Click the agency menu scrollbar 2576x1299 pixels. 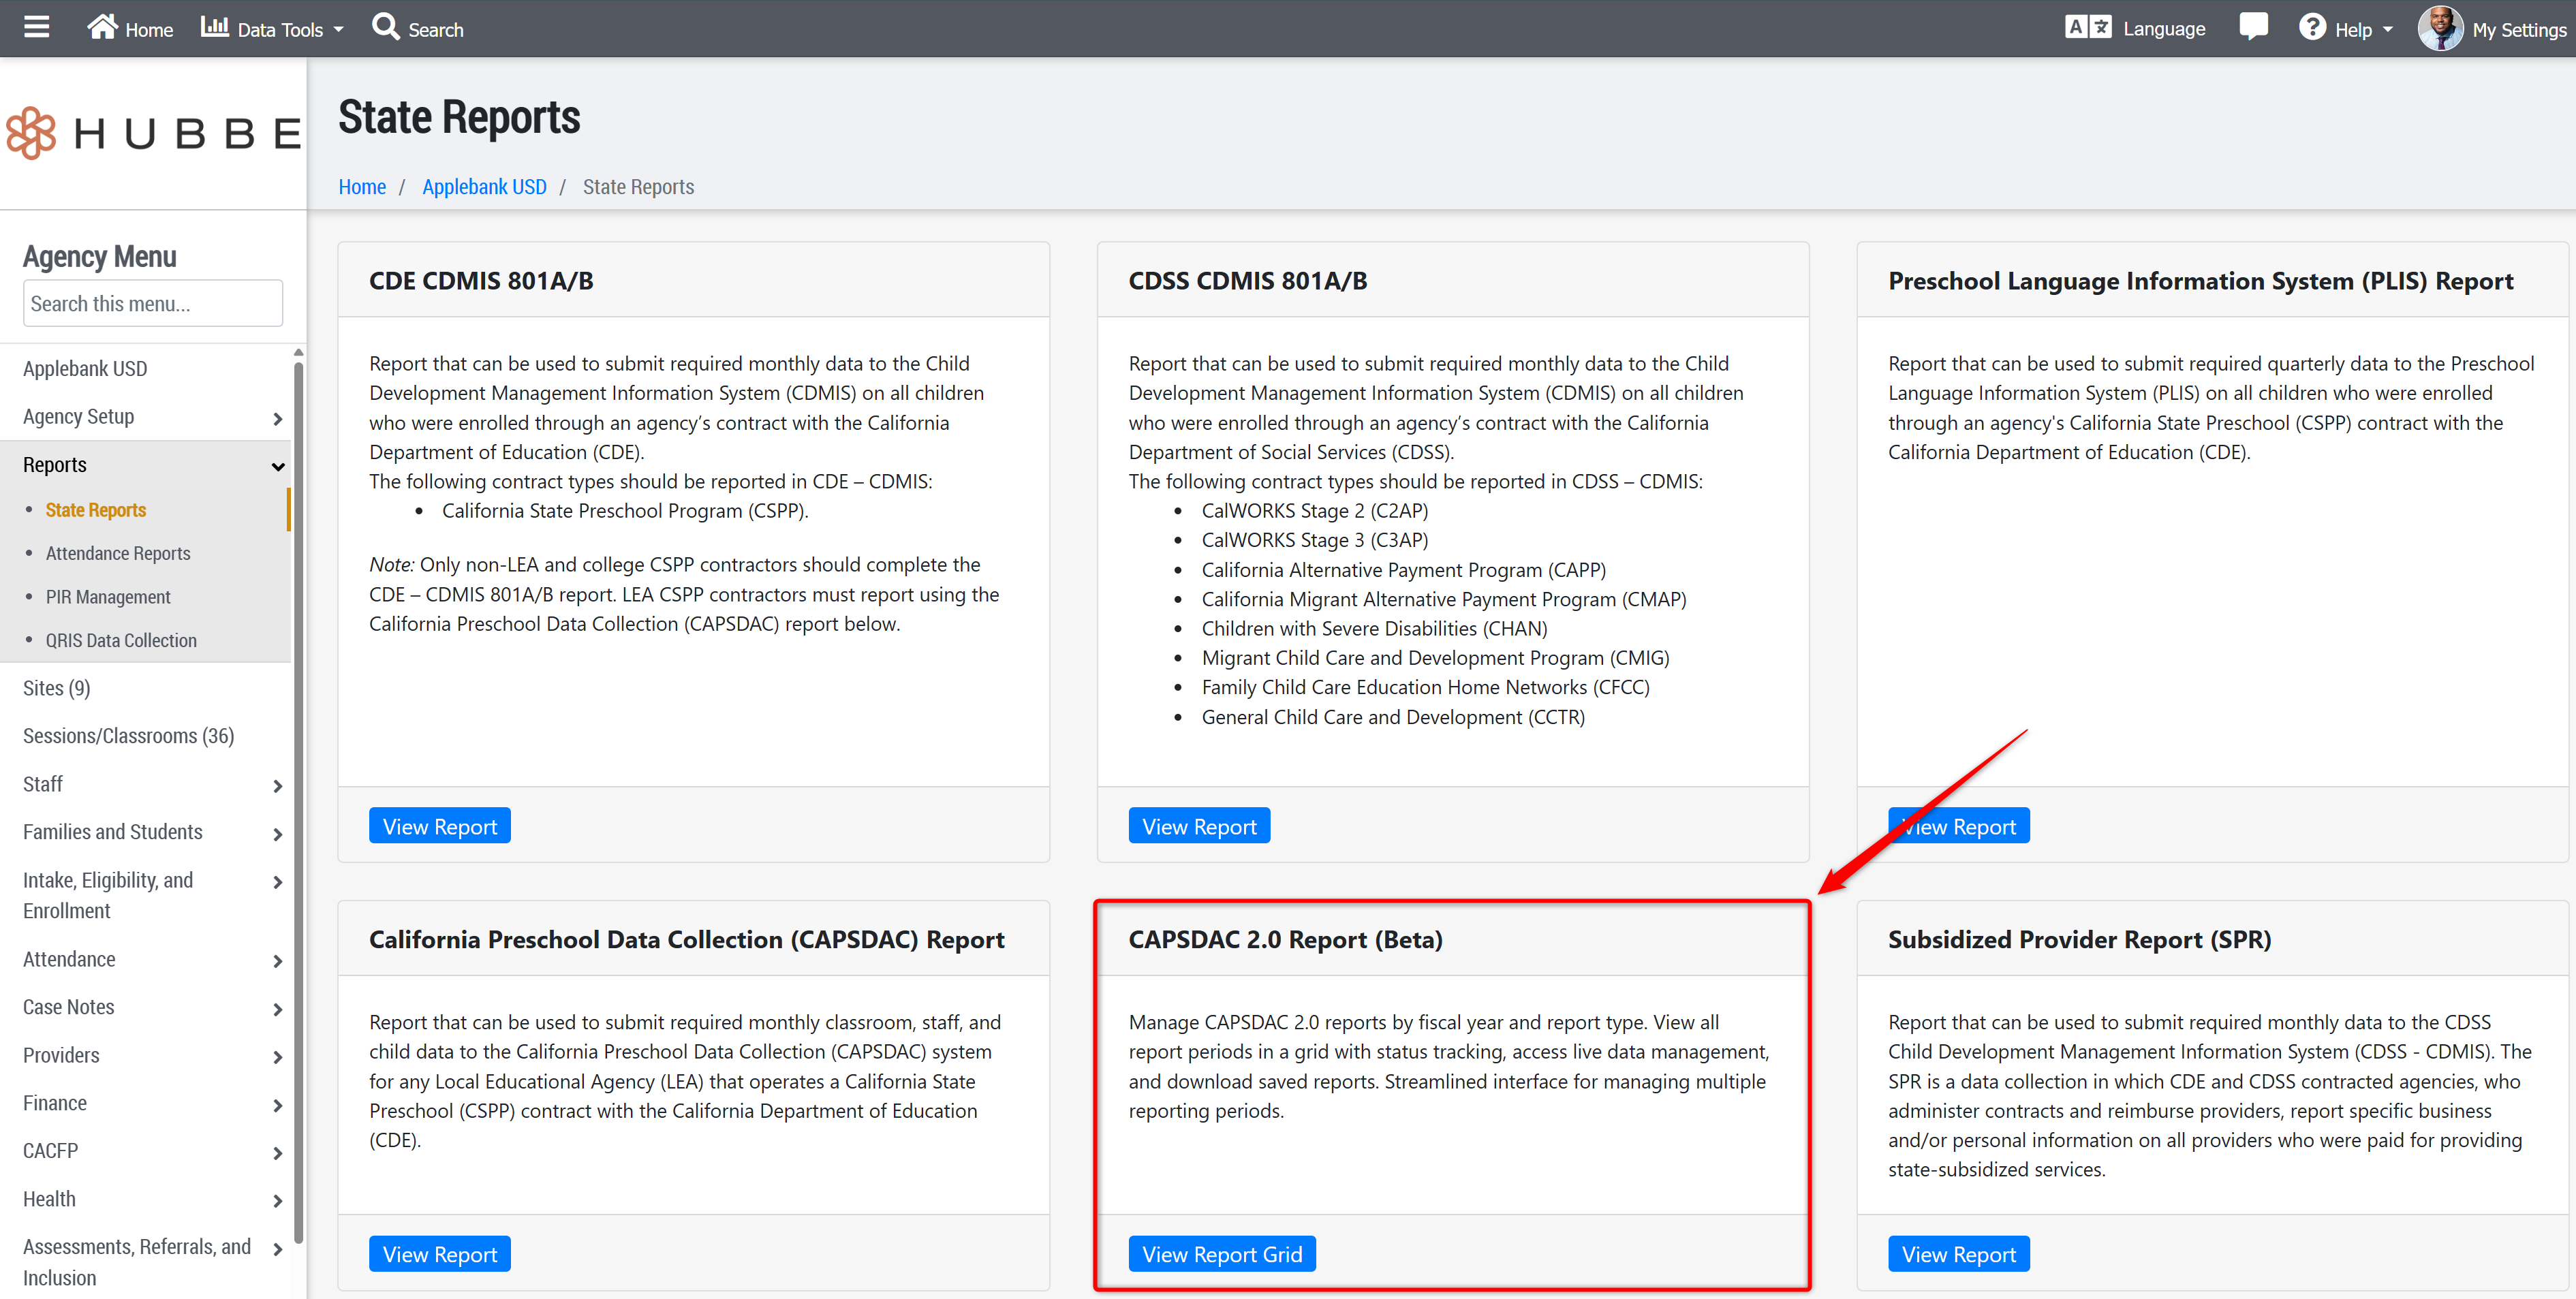[x=298, y=800]
